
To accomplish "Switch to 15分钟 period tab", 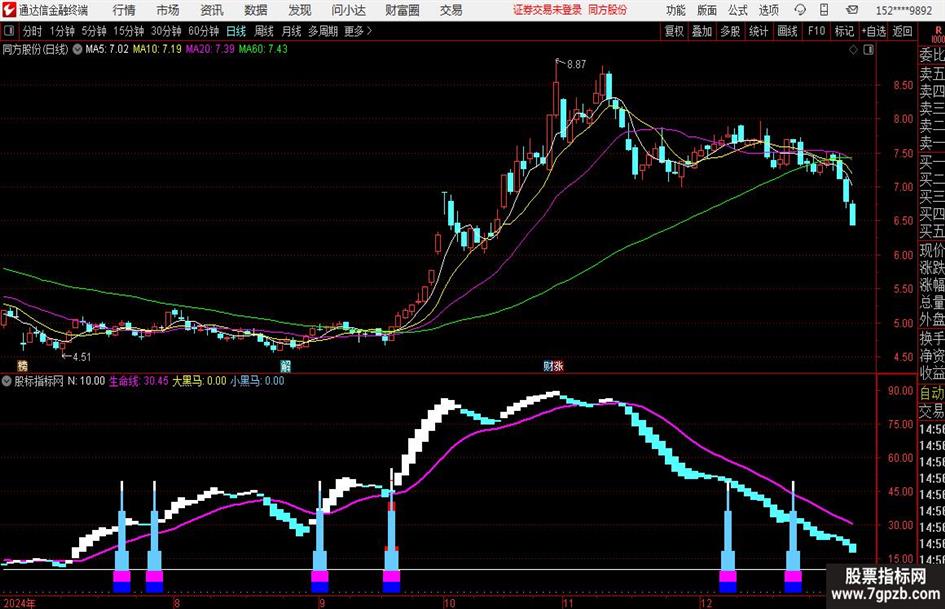I will click(x=129, y=31).
